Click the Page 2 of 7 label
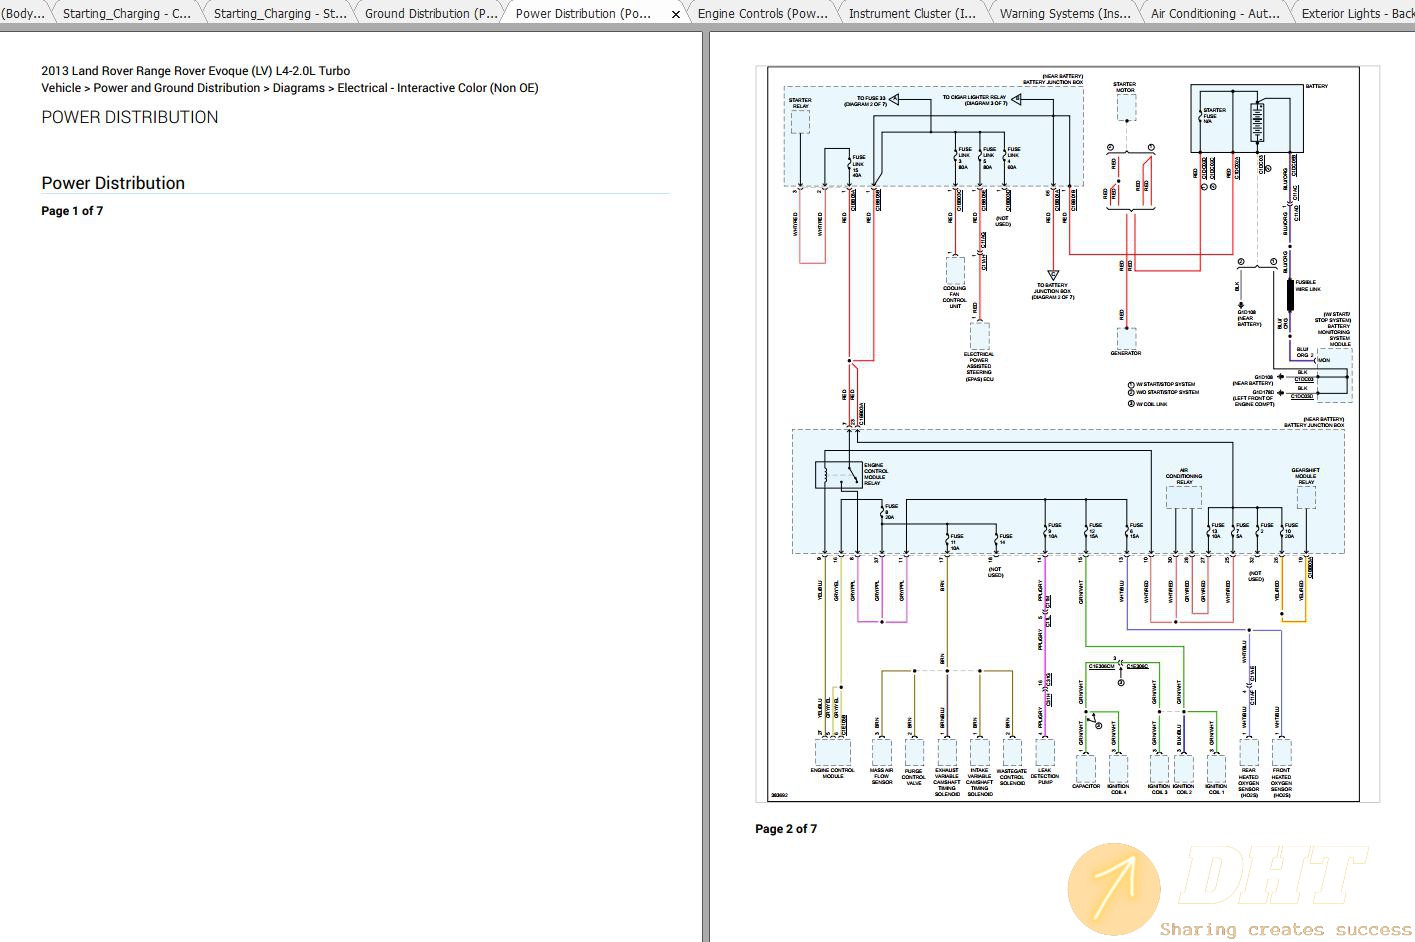Viewport: 1415px width, 942px height. [786, 829]
